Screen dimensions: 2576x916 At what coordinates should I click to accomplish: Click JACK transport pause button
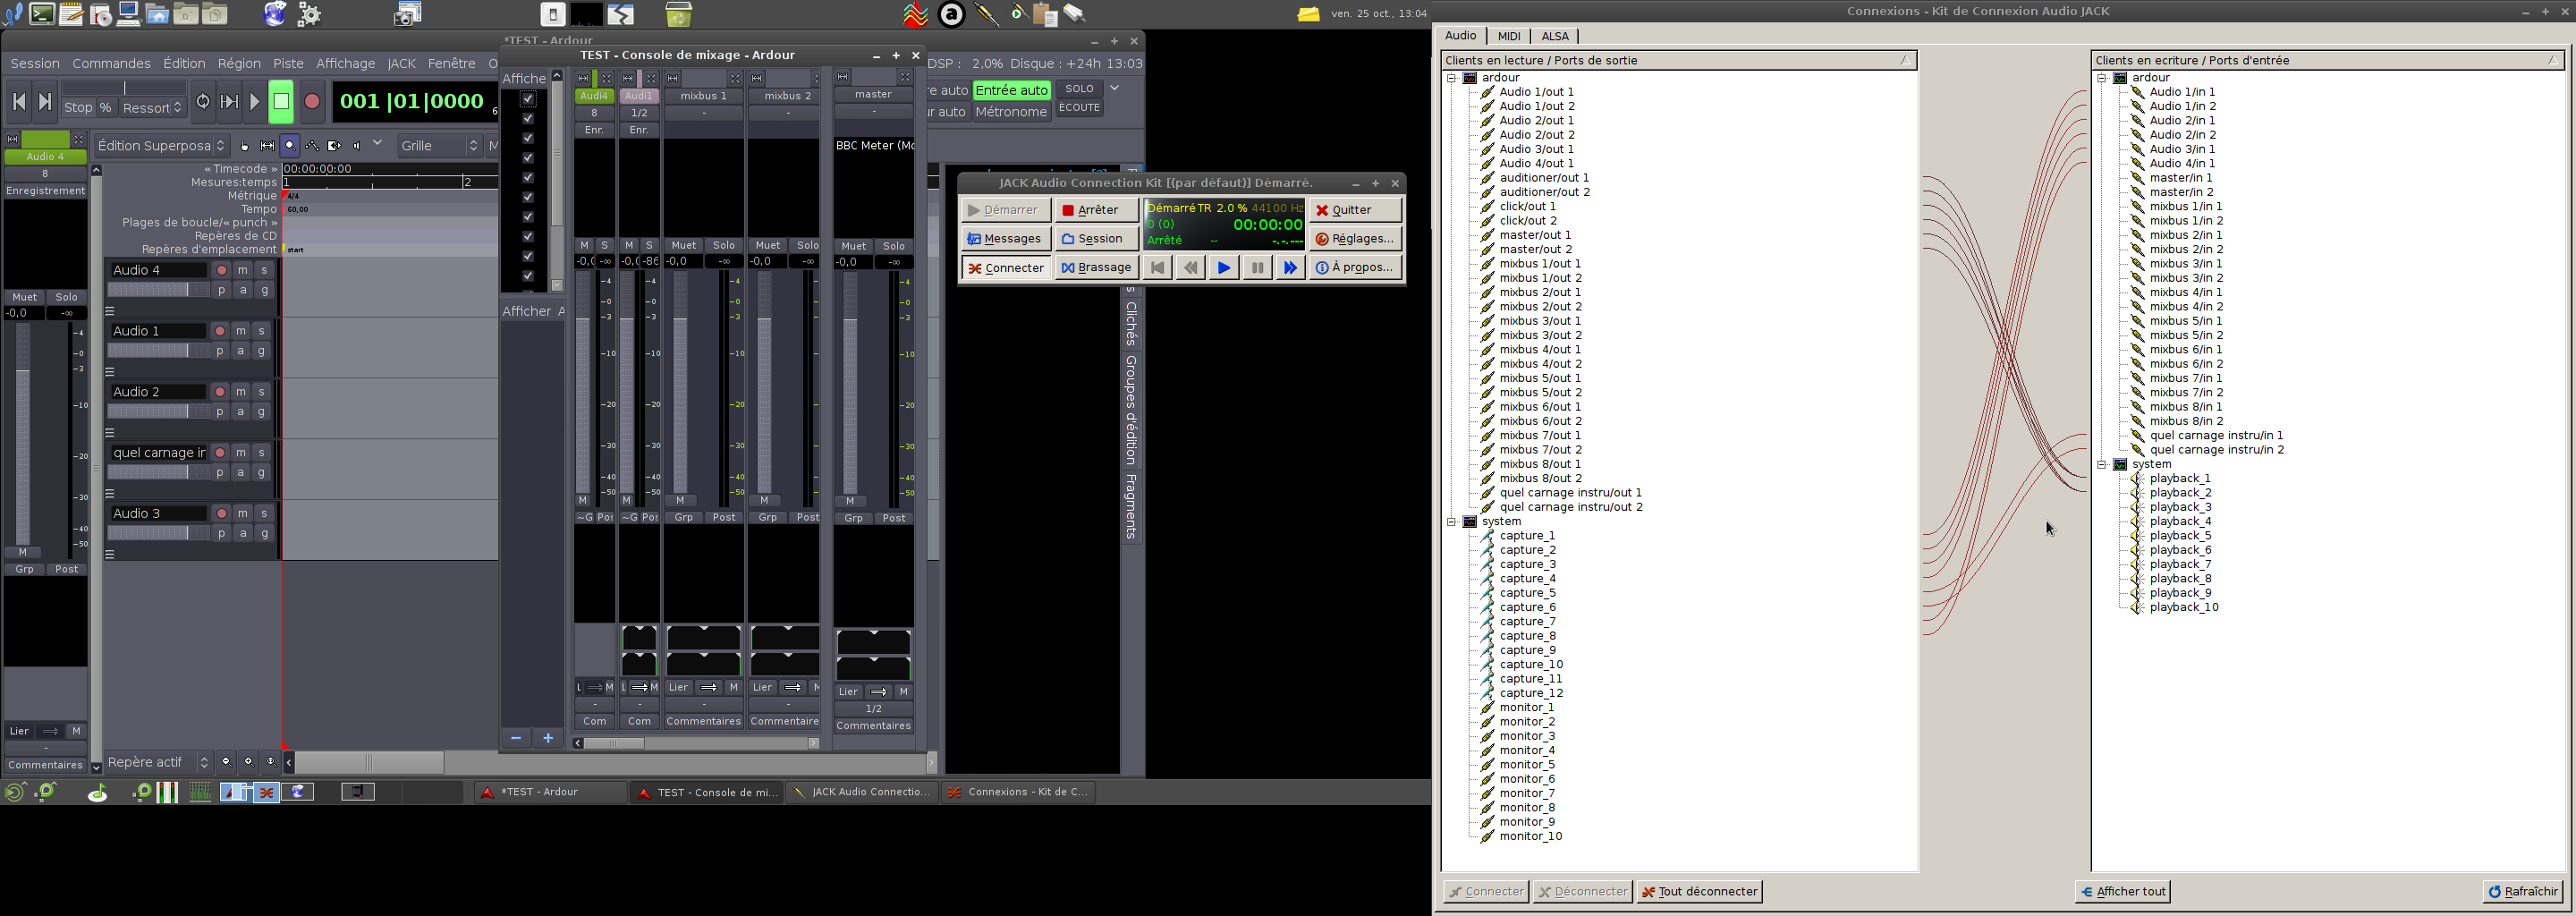[1257, 268]
